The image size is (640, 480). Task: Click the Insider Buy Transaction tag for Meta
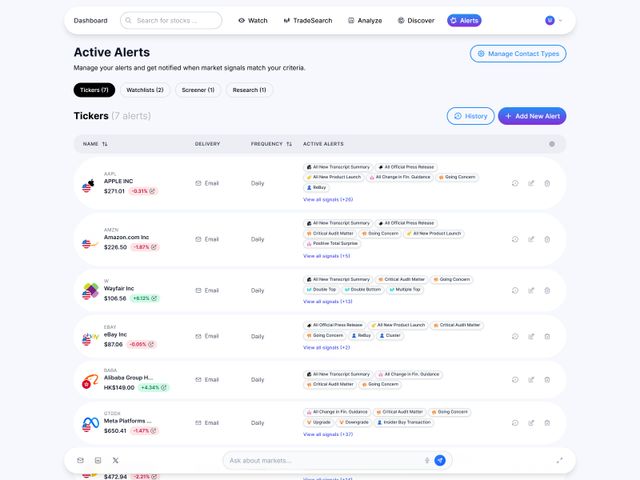tap(404, 422)
